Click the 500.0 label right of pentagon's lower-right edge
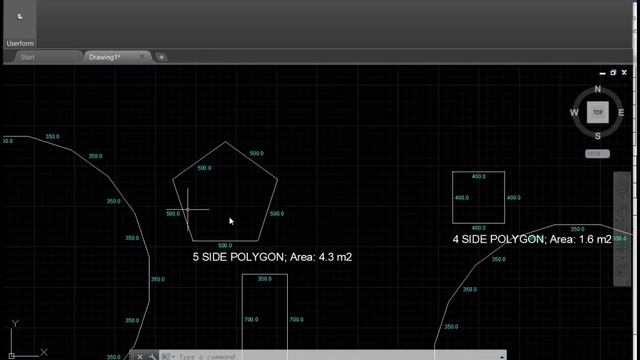This screenshot has height=360, width=640. [277, 213]
